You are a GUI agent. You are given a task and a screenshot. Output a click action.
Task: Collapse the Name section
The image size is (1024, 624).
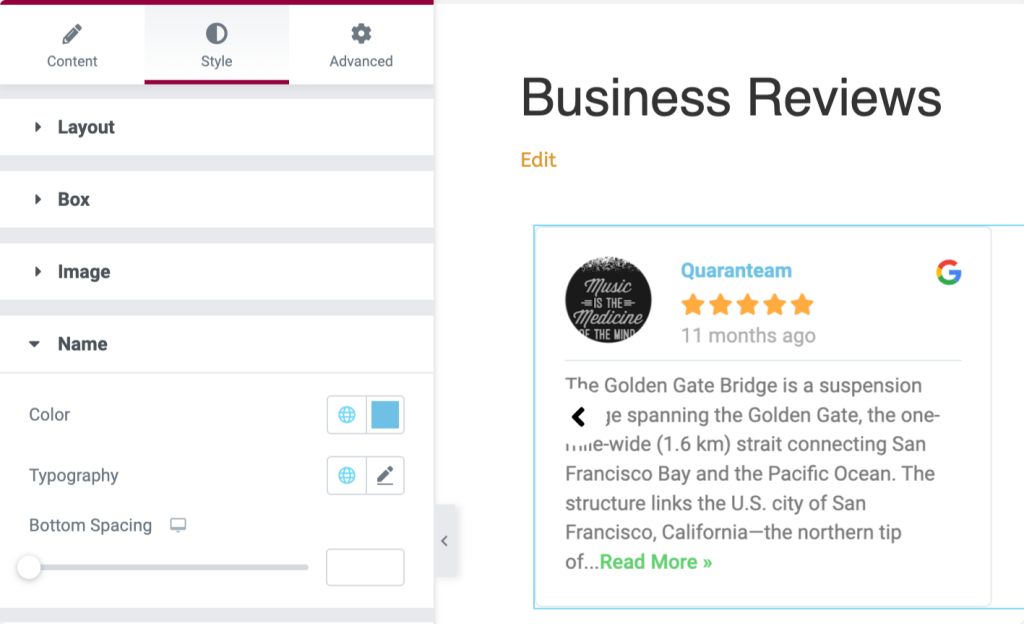(x=82, y=344)
